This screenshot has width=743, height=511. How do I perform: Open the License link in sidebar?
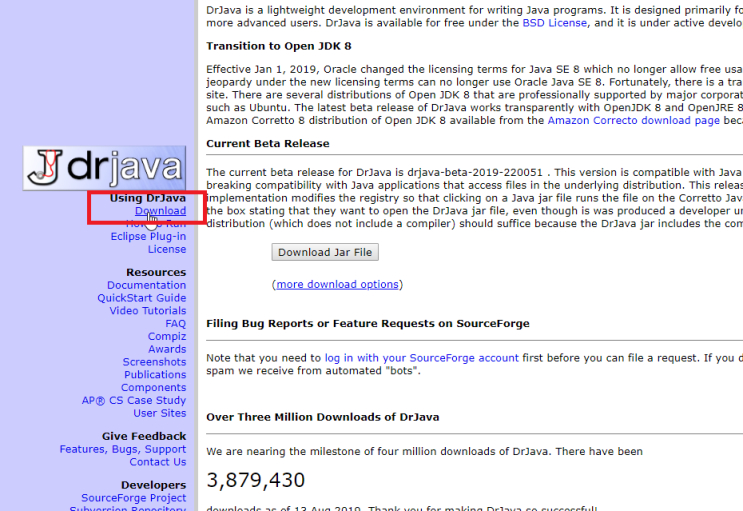click(x=167, y=249)
